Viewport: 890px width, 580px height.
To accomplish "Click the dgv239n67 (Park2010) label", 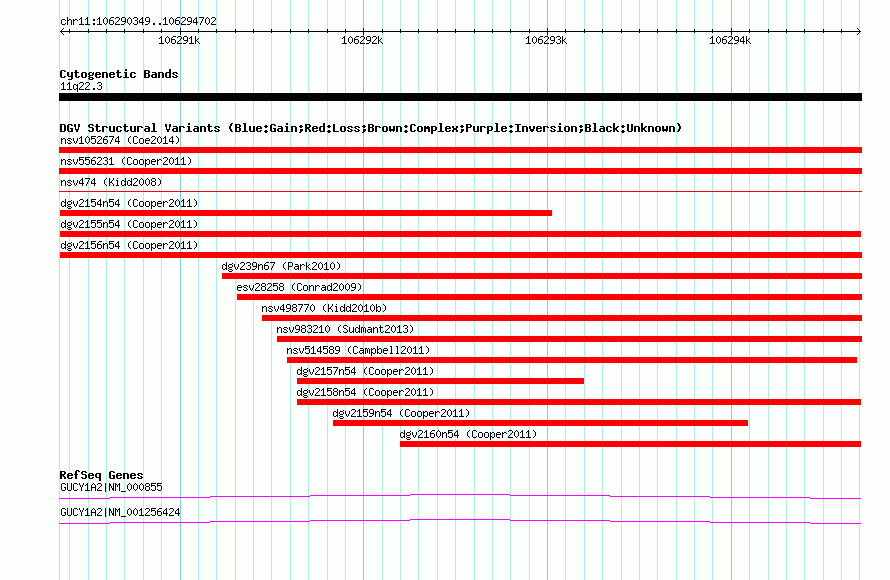I will tap(281, 266).
